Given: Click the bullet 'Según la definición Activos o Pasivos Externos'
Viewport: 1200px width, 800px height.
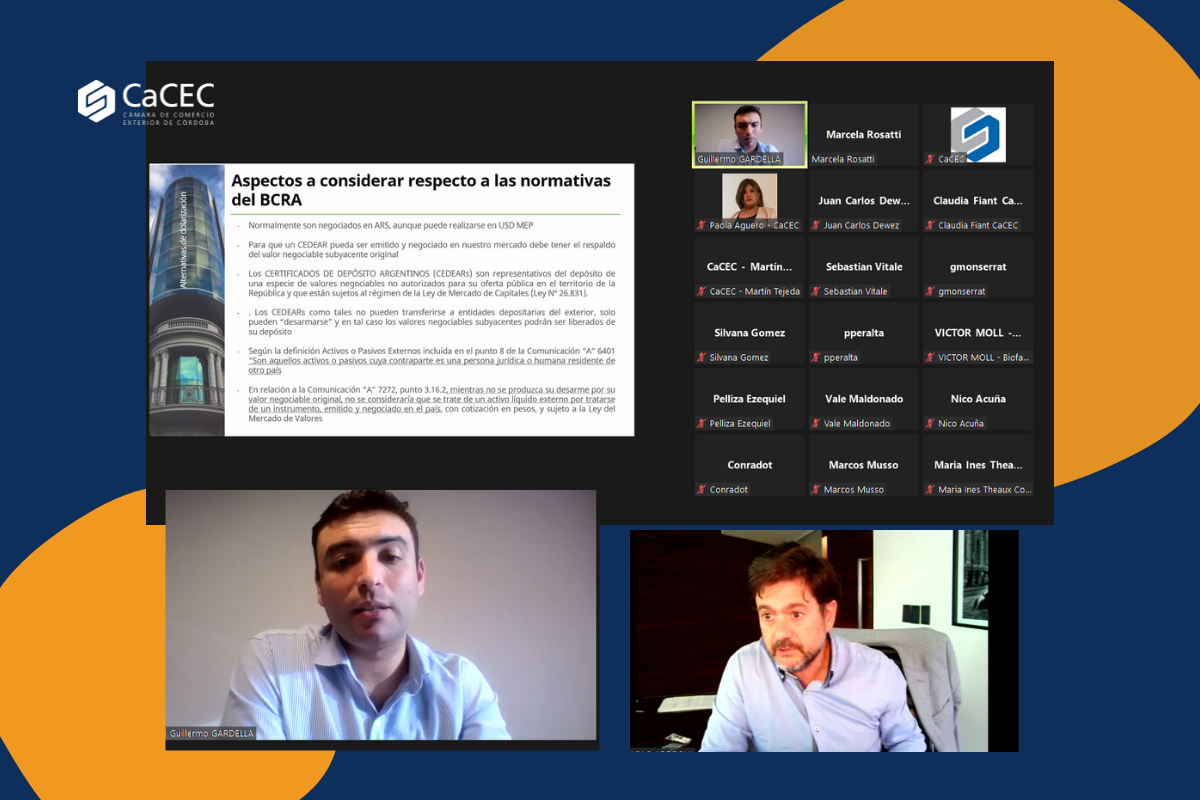Looking at the screenshot, I should (x=432, y=361).
